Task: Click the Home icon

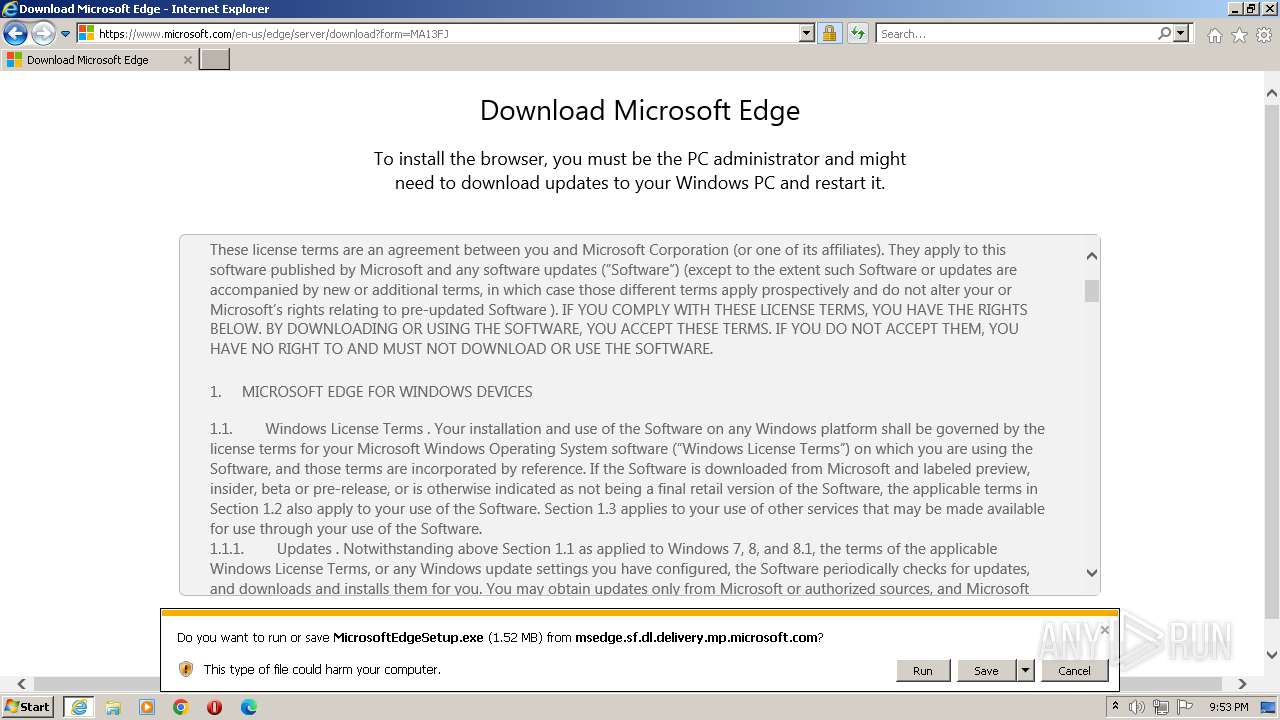Action: click(1214, 35)
